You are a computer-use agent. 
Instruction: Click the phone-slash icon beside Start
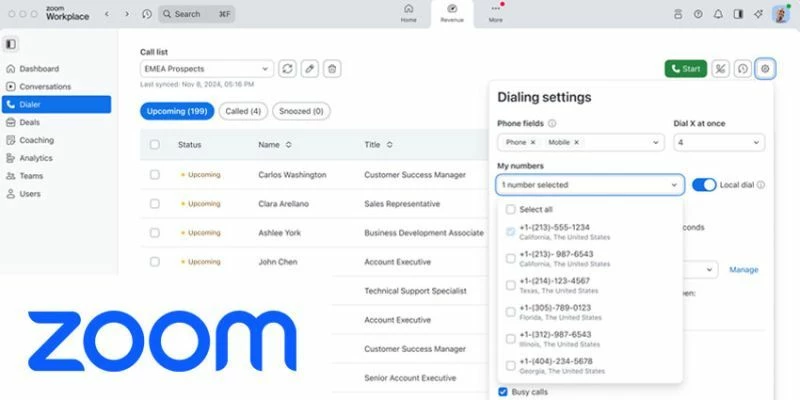coord(720,69)
